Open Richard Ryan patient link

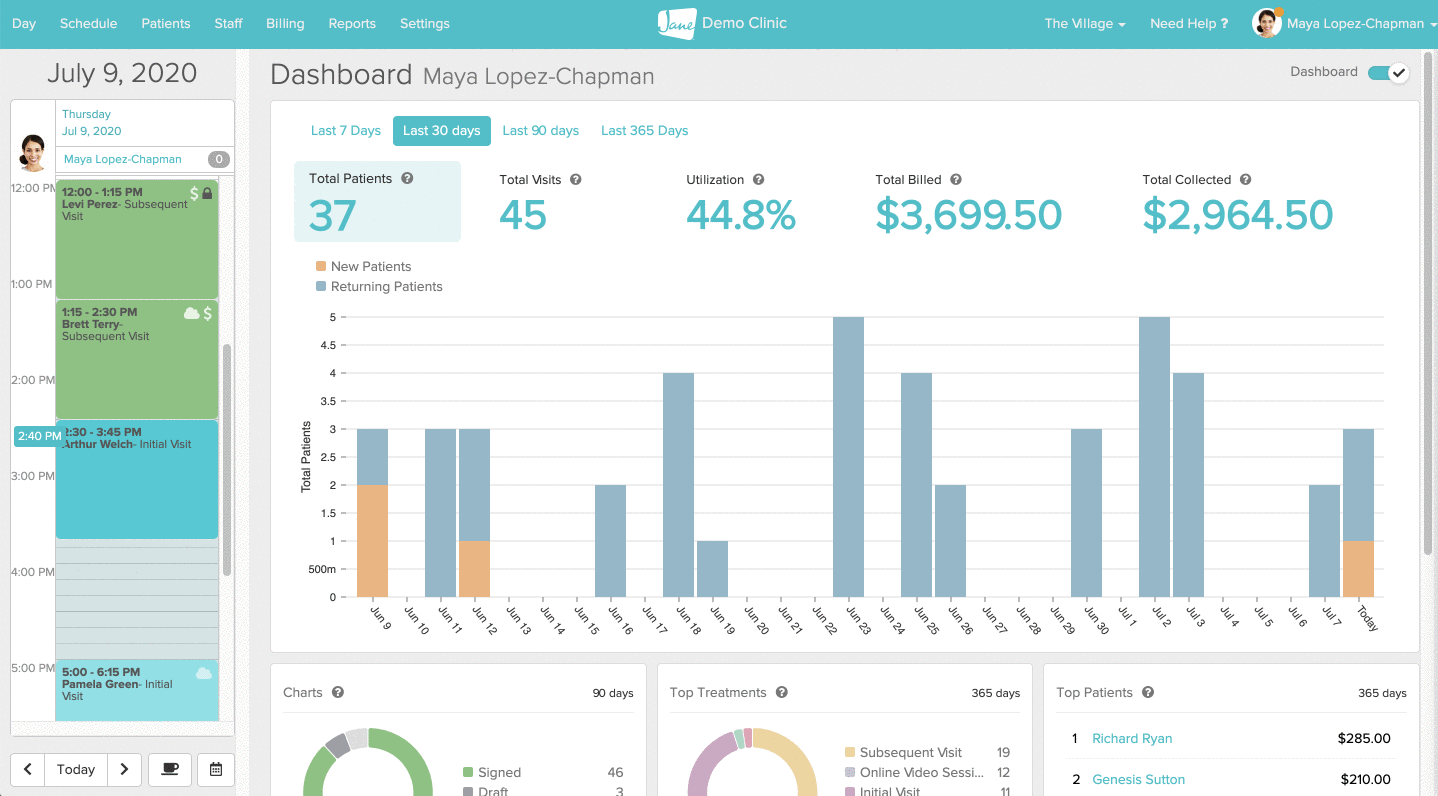[1132, 738]
